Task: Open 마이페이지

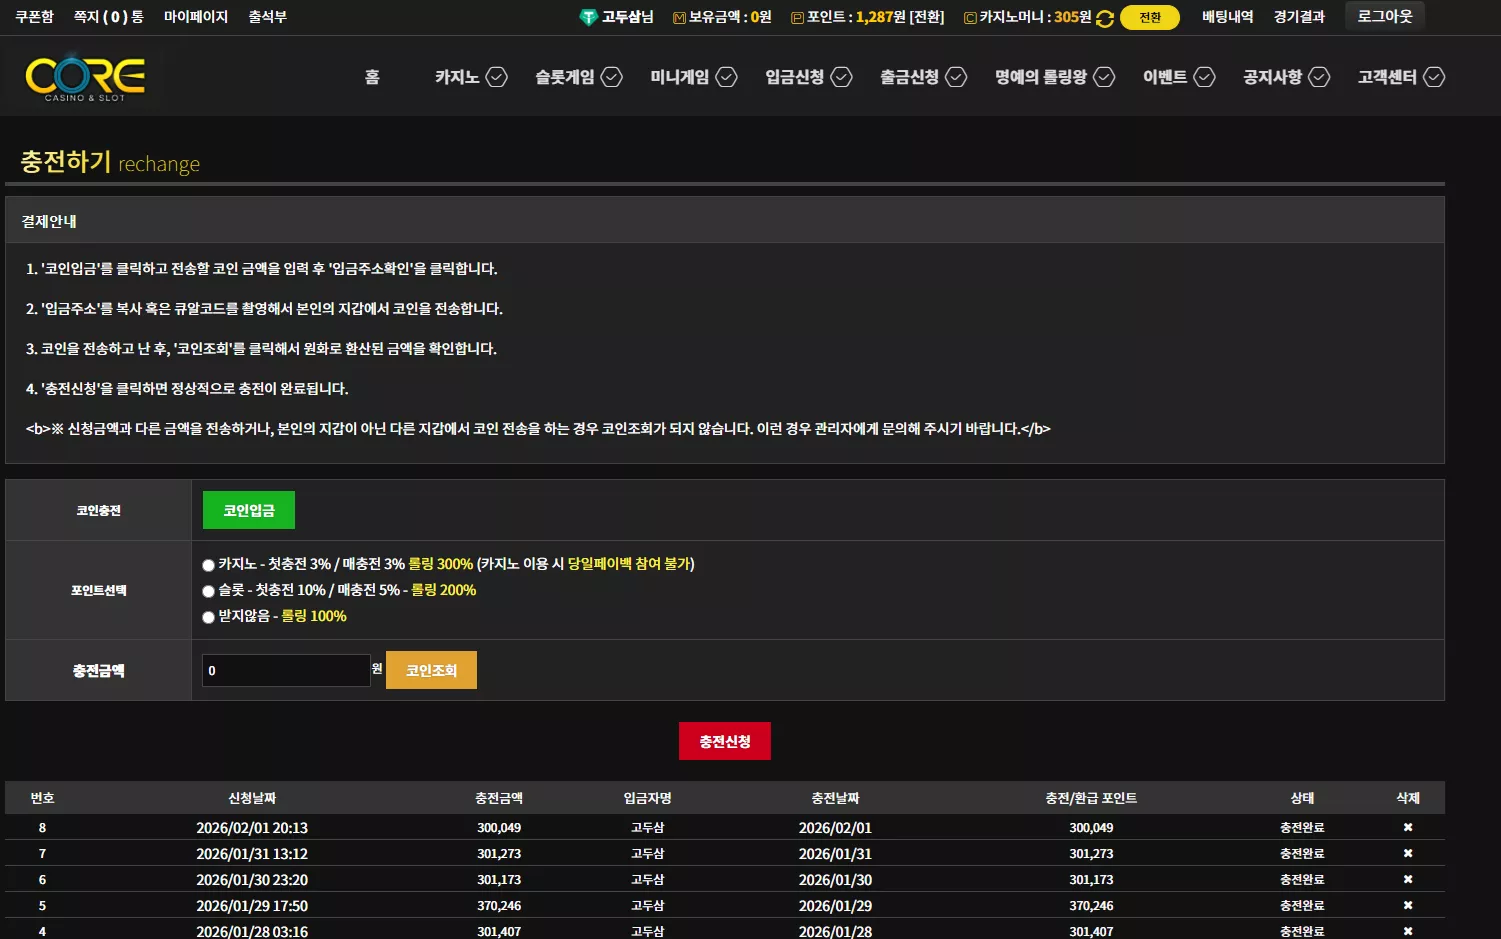Action: coord(196,17)
